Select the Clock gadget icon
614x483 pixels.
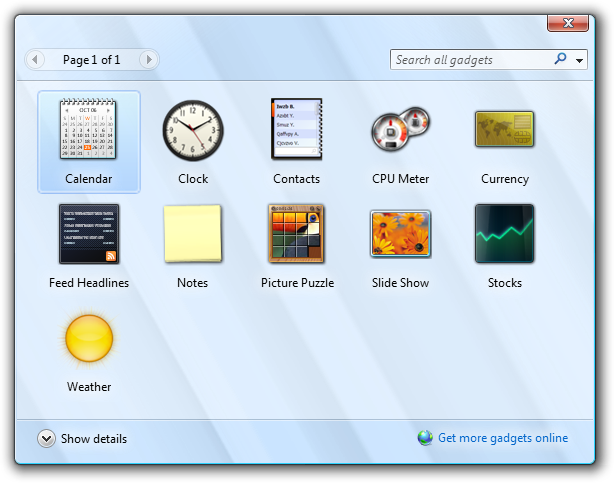[193, 130]
